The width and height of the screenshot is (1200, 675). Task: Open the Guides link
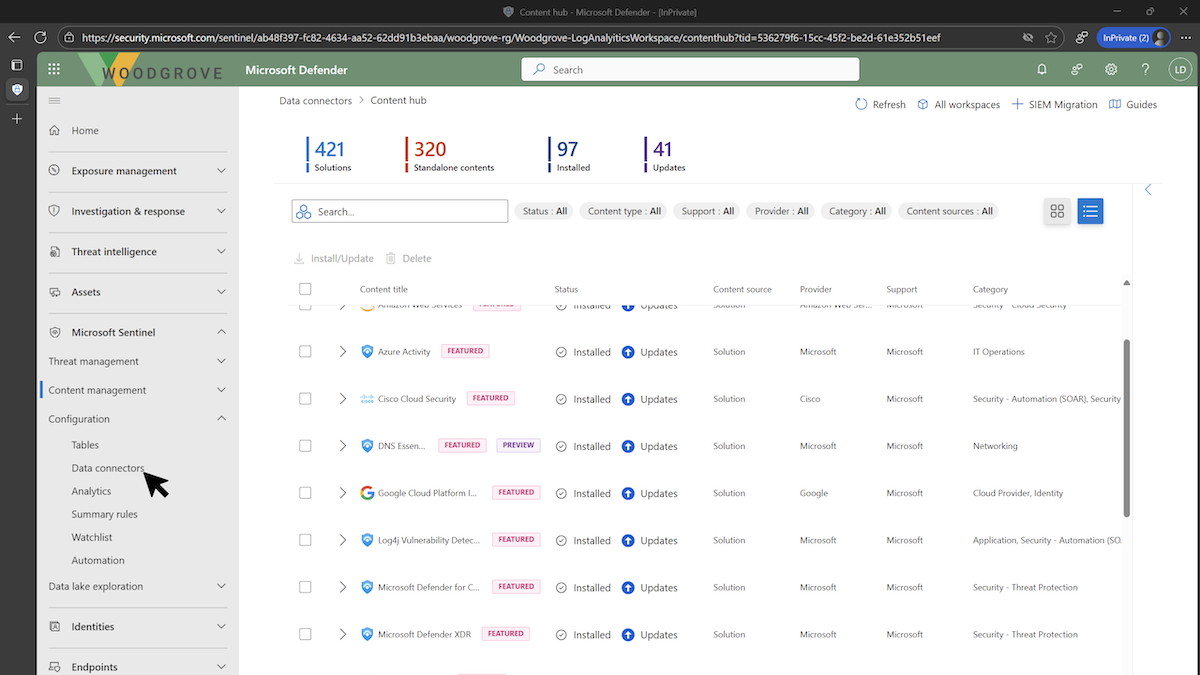click(x=1133, y=104)
